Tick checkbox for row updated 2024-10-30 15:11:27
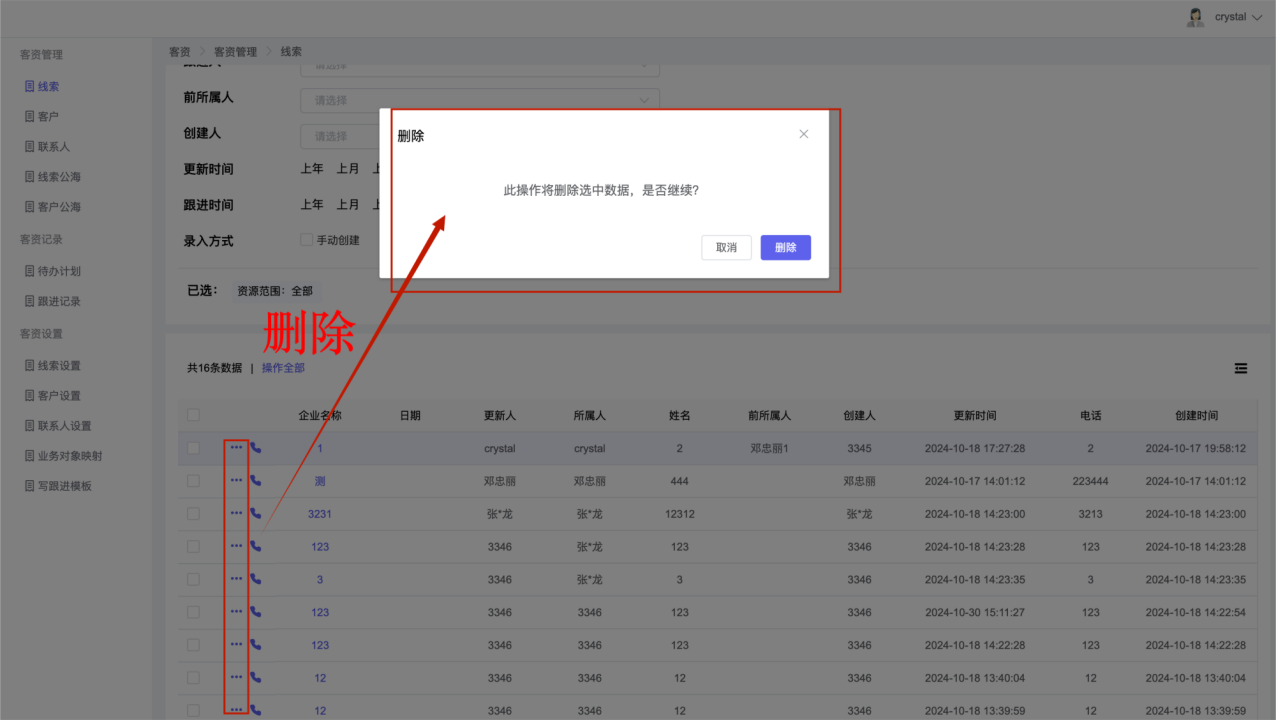The width and height of the screenshot is (1276, 720). 193,612
